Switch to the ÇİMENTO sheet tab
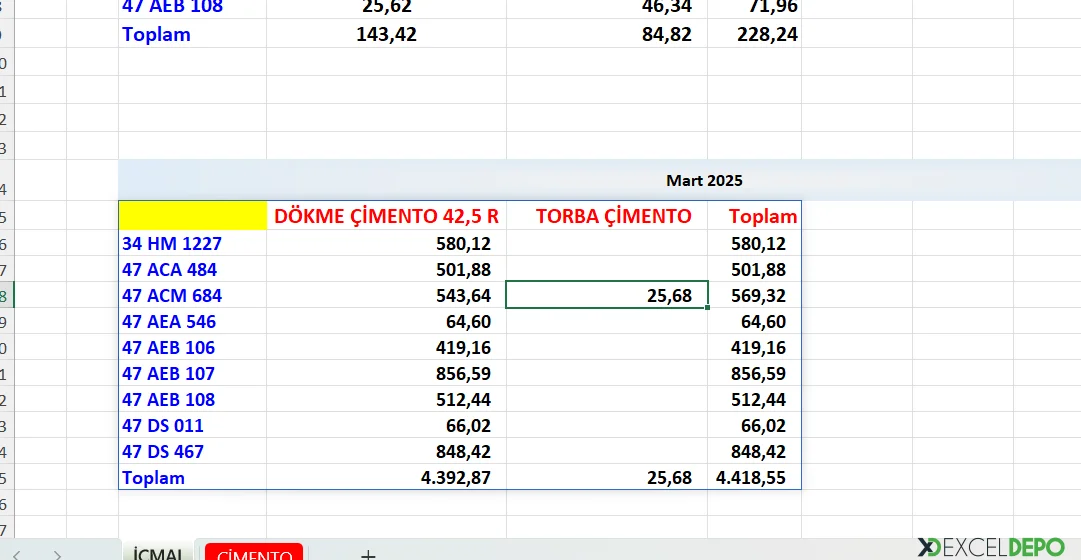 pyautogui.click(x=253, y=554)
